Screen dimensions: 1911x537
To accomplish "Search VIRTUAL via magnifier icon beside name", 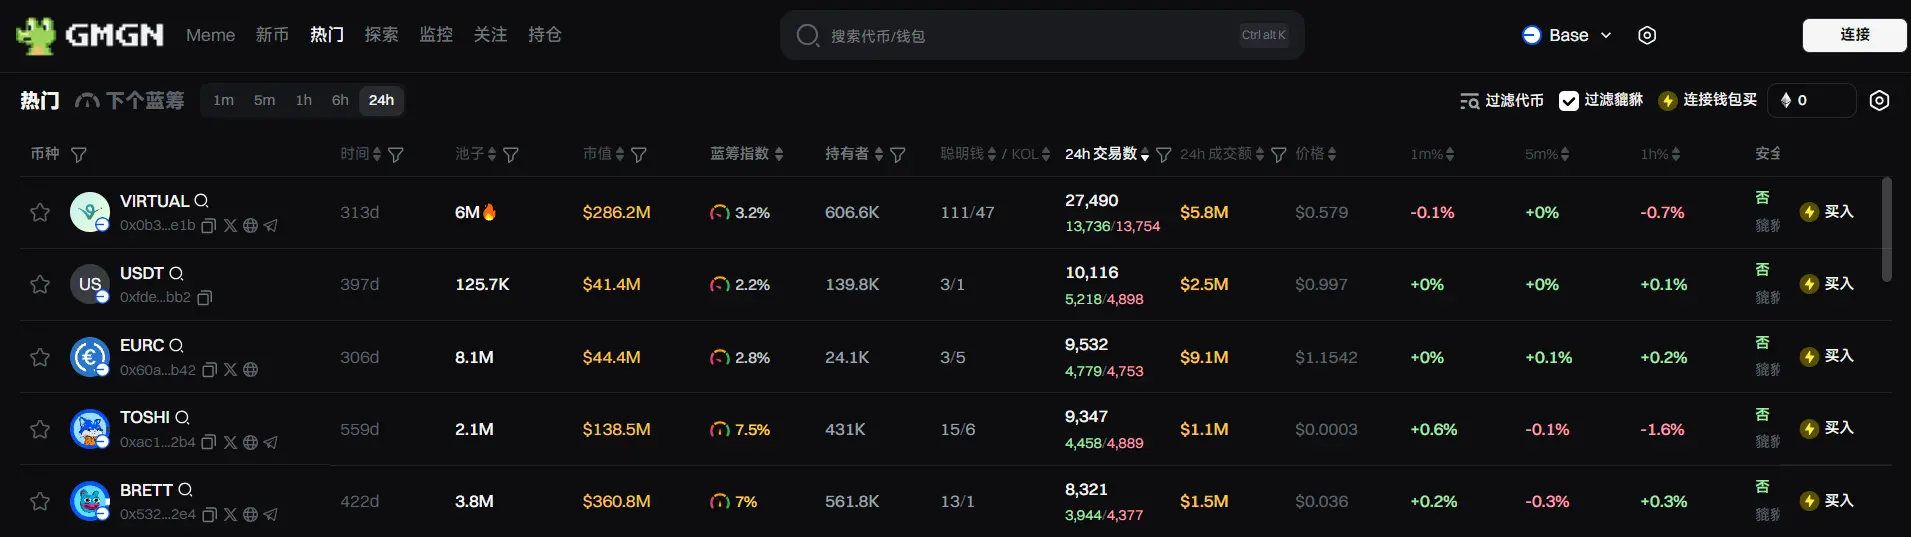I will 201,201.
